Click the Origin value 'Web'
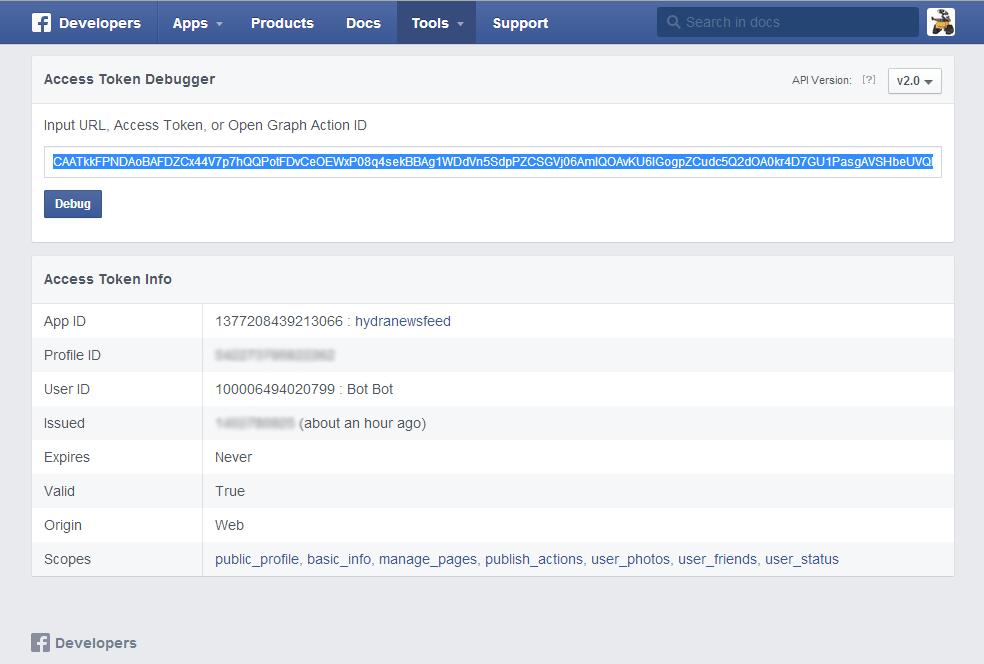This screenshot has height=664, width=984. [x=229, y=525]
